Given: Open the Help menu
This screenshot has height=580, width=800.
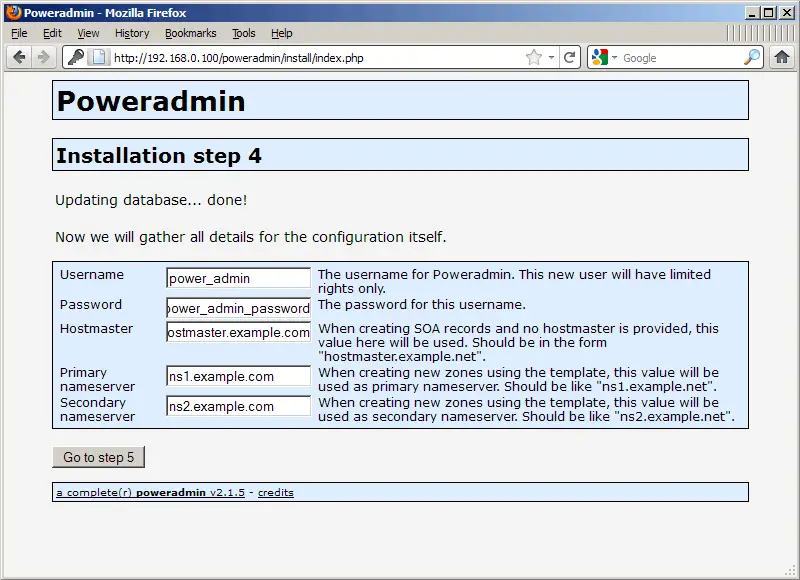Looking at the screenshot, I should coord(282,33).
